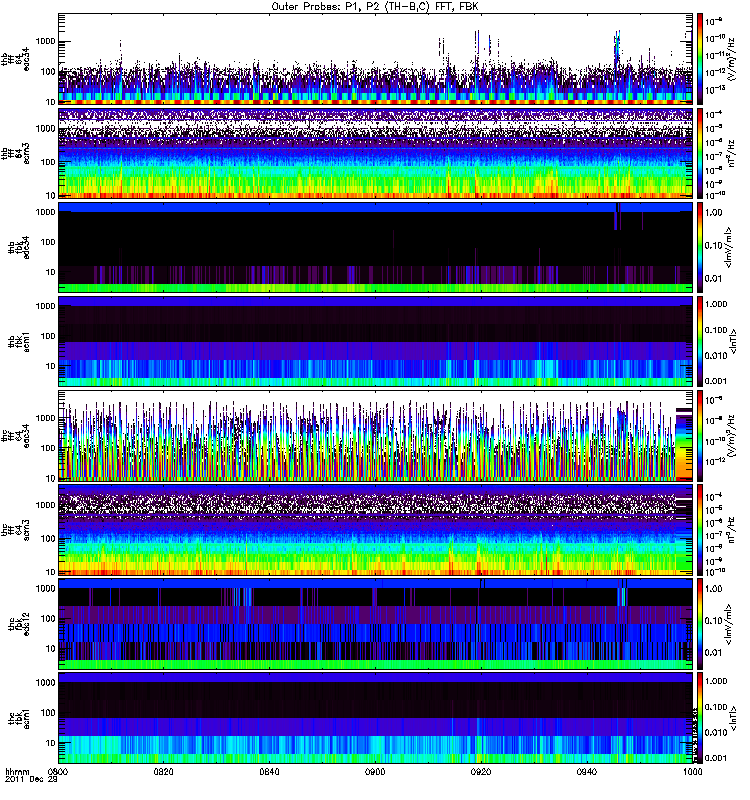Screen dimensions: 750x800
Task: Click the seventh panel's thc fbk edc12 label
Action: pyautogui.click(x=16, y=623)
